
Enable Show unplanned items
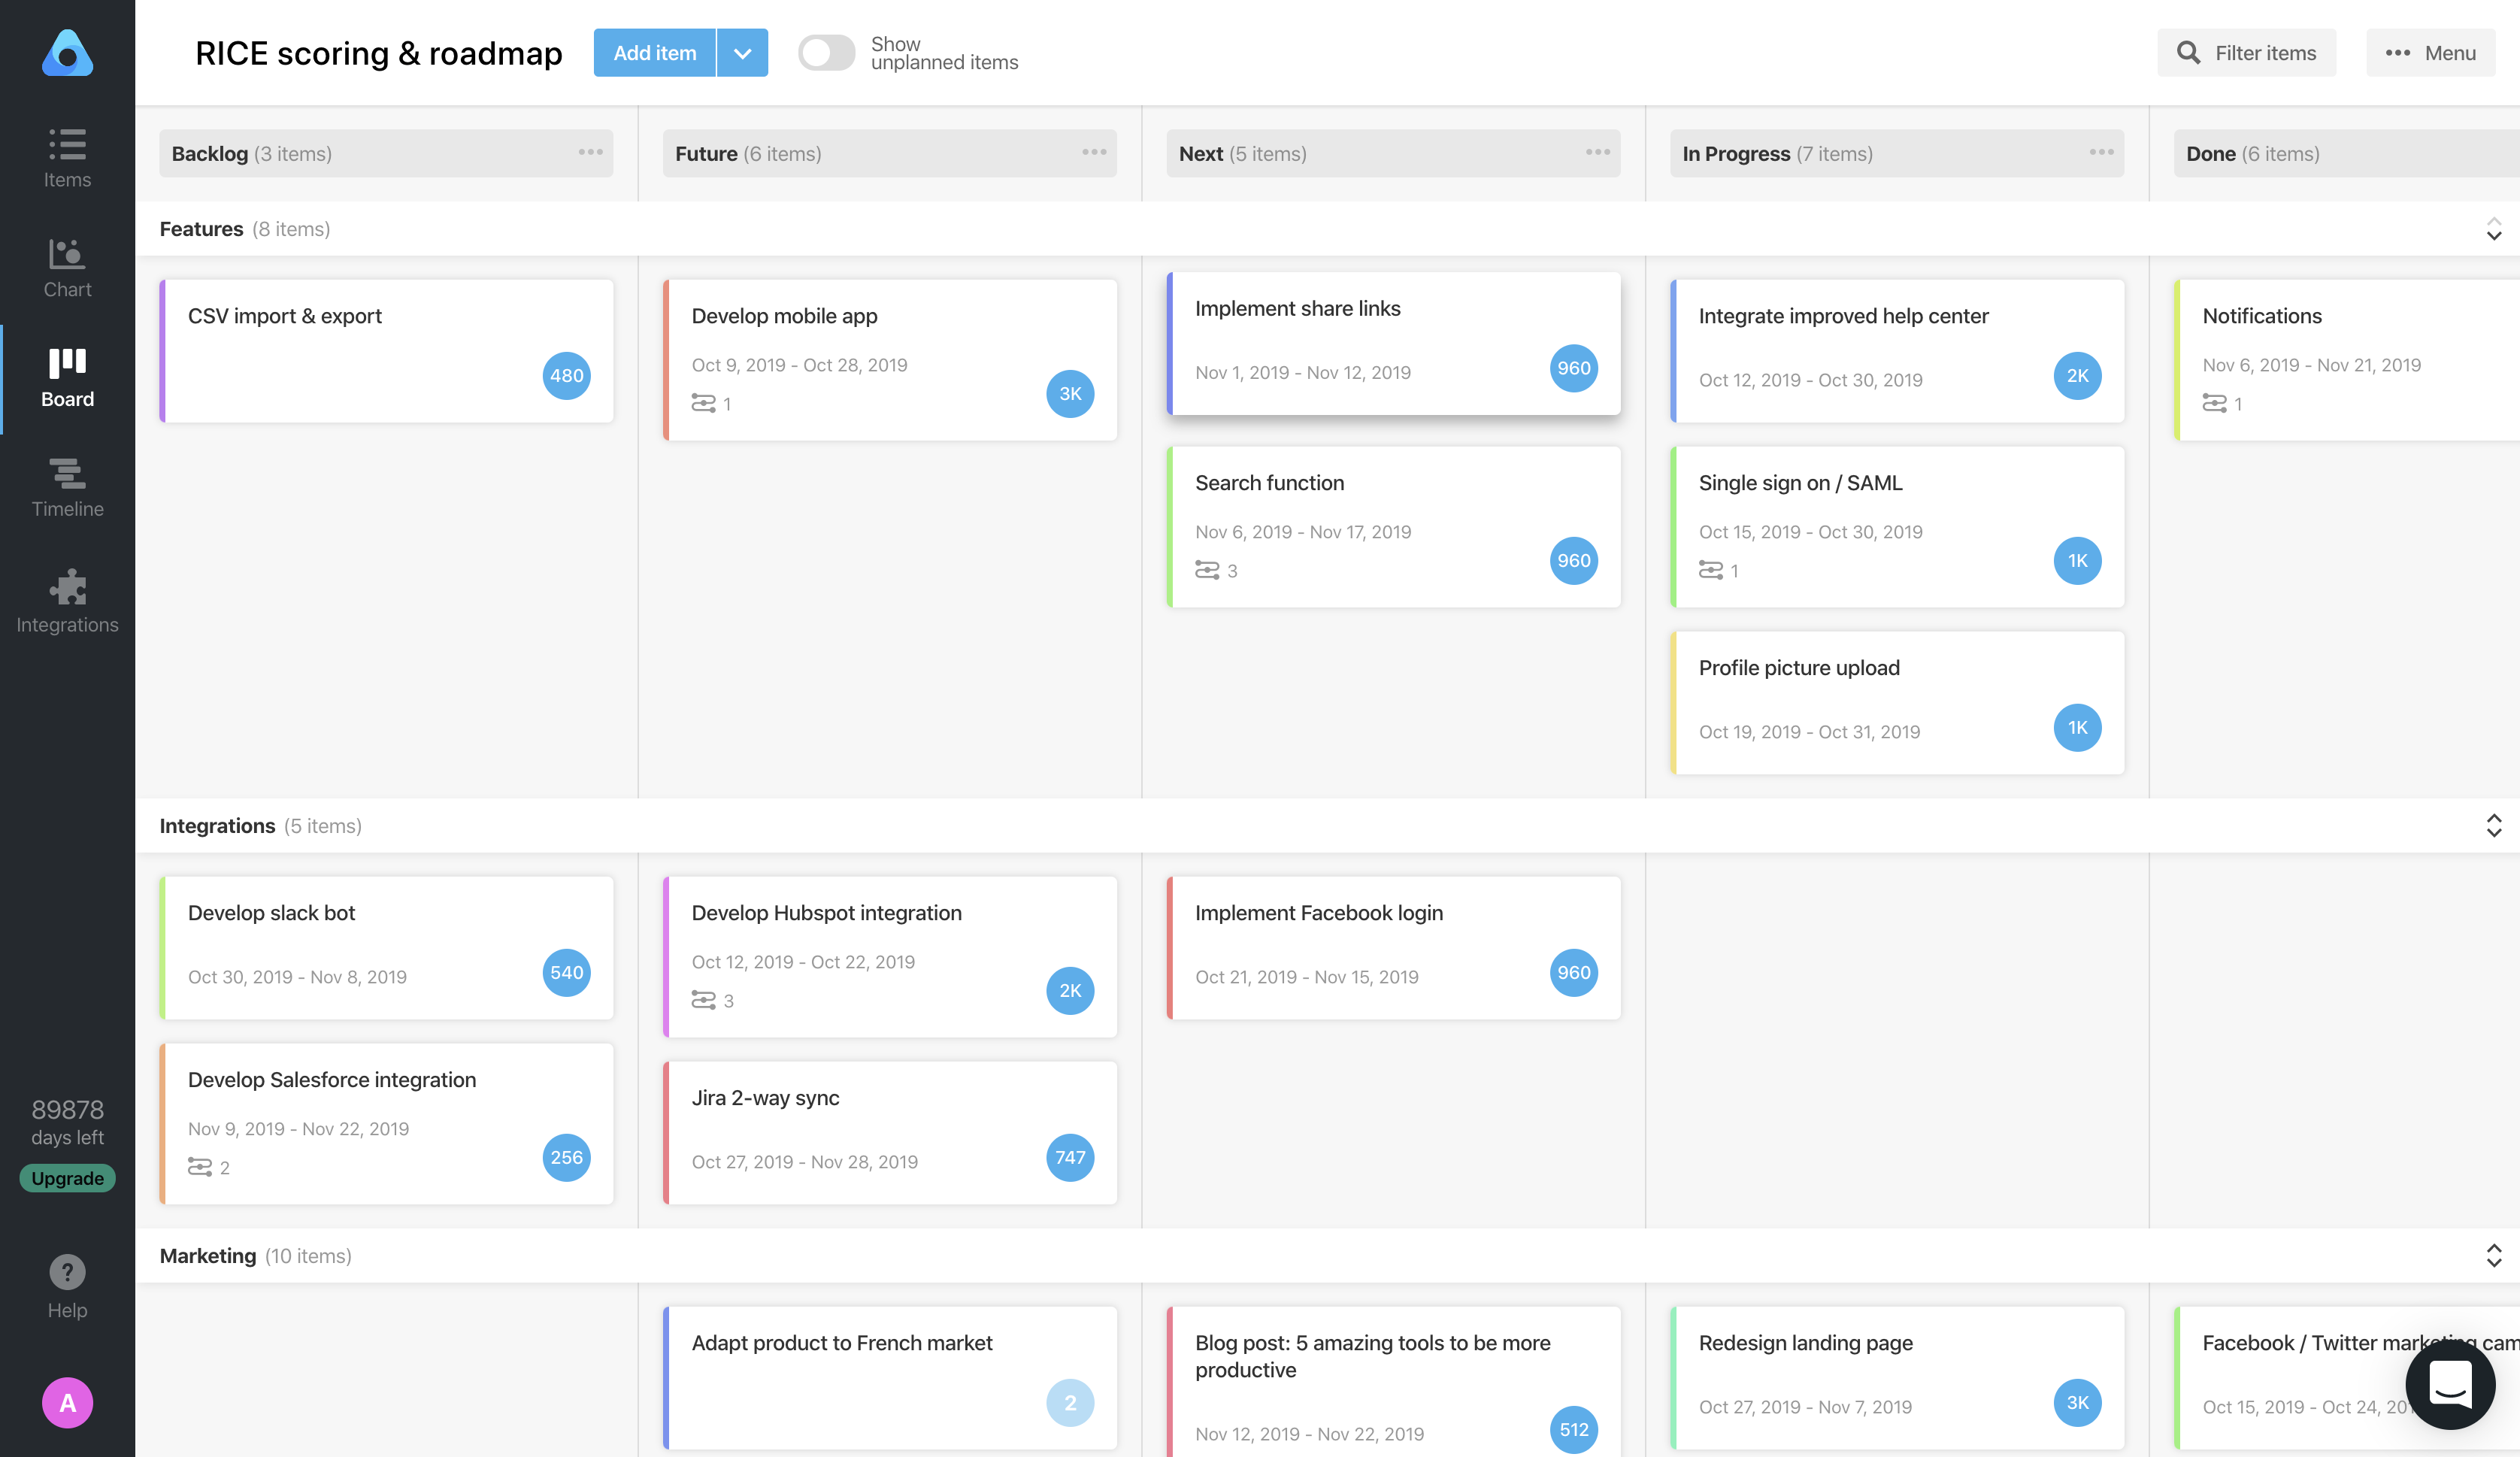(x=826, y=52)
